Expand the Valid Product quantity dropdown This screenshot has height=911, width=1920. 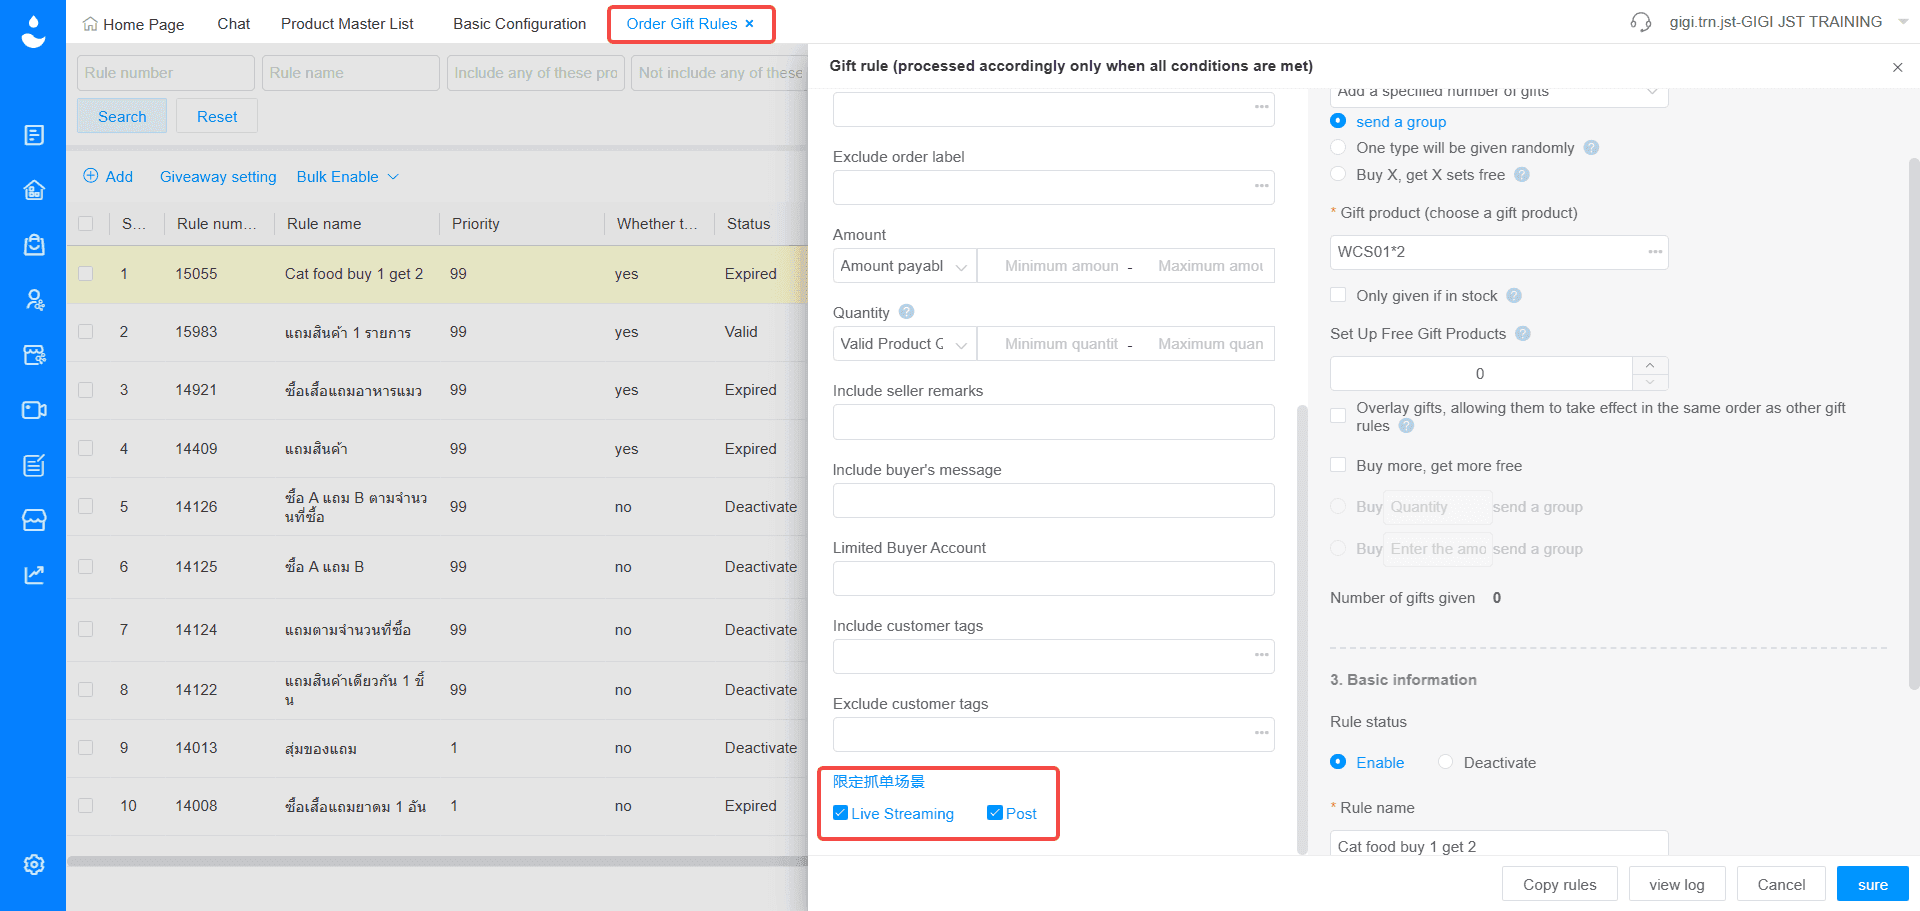pos(904,344)
